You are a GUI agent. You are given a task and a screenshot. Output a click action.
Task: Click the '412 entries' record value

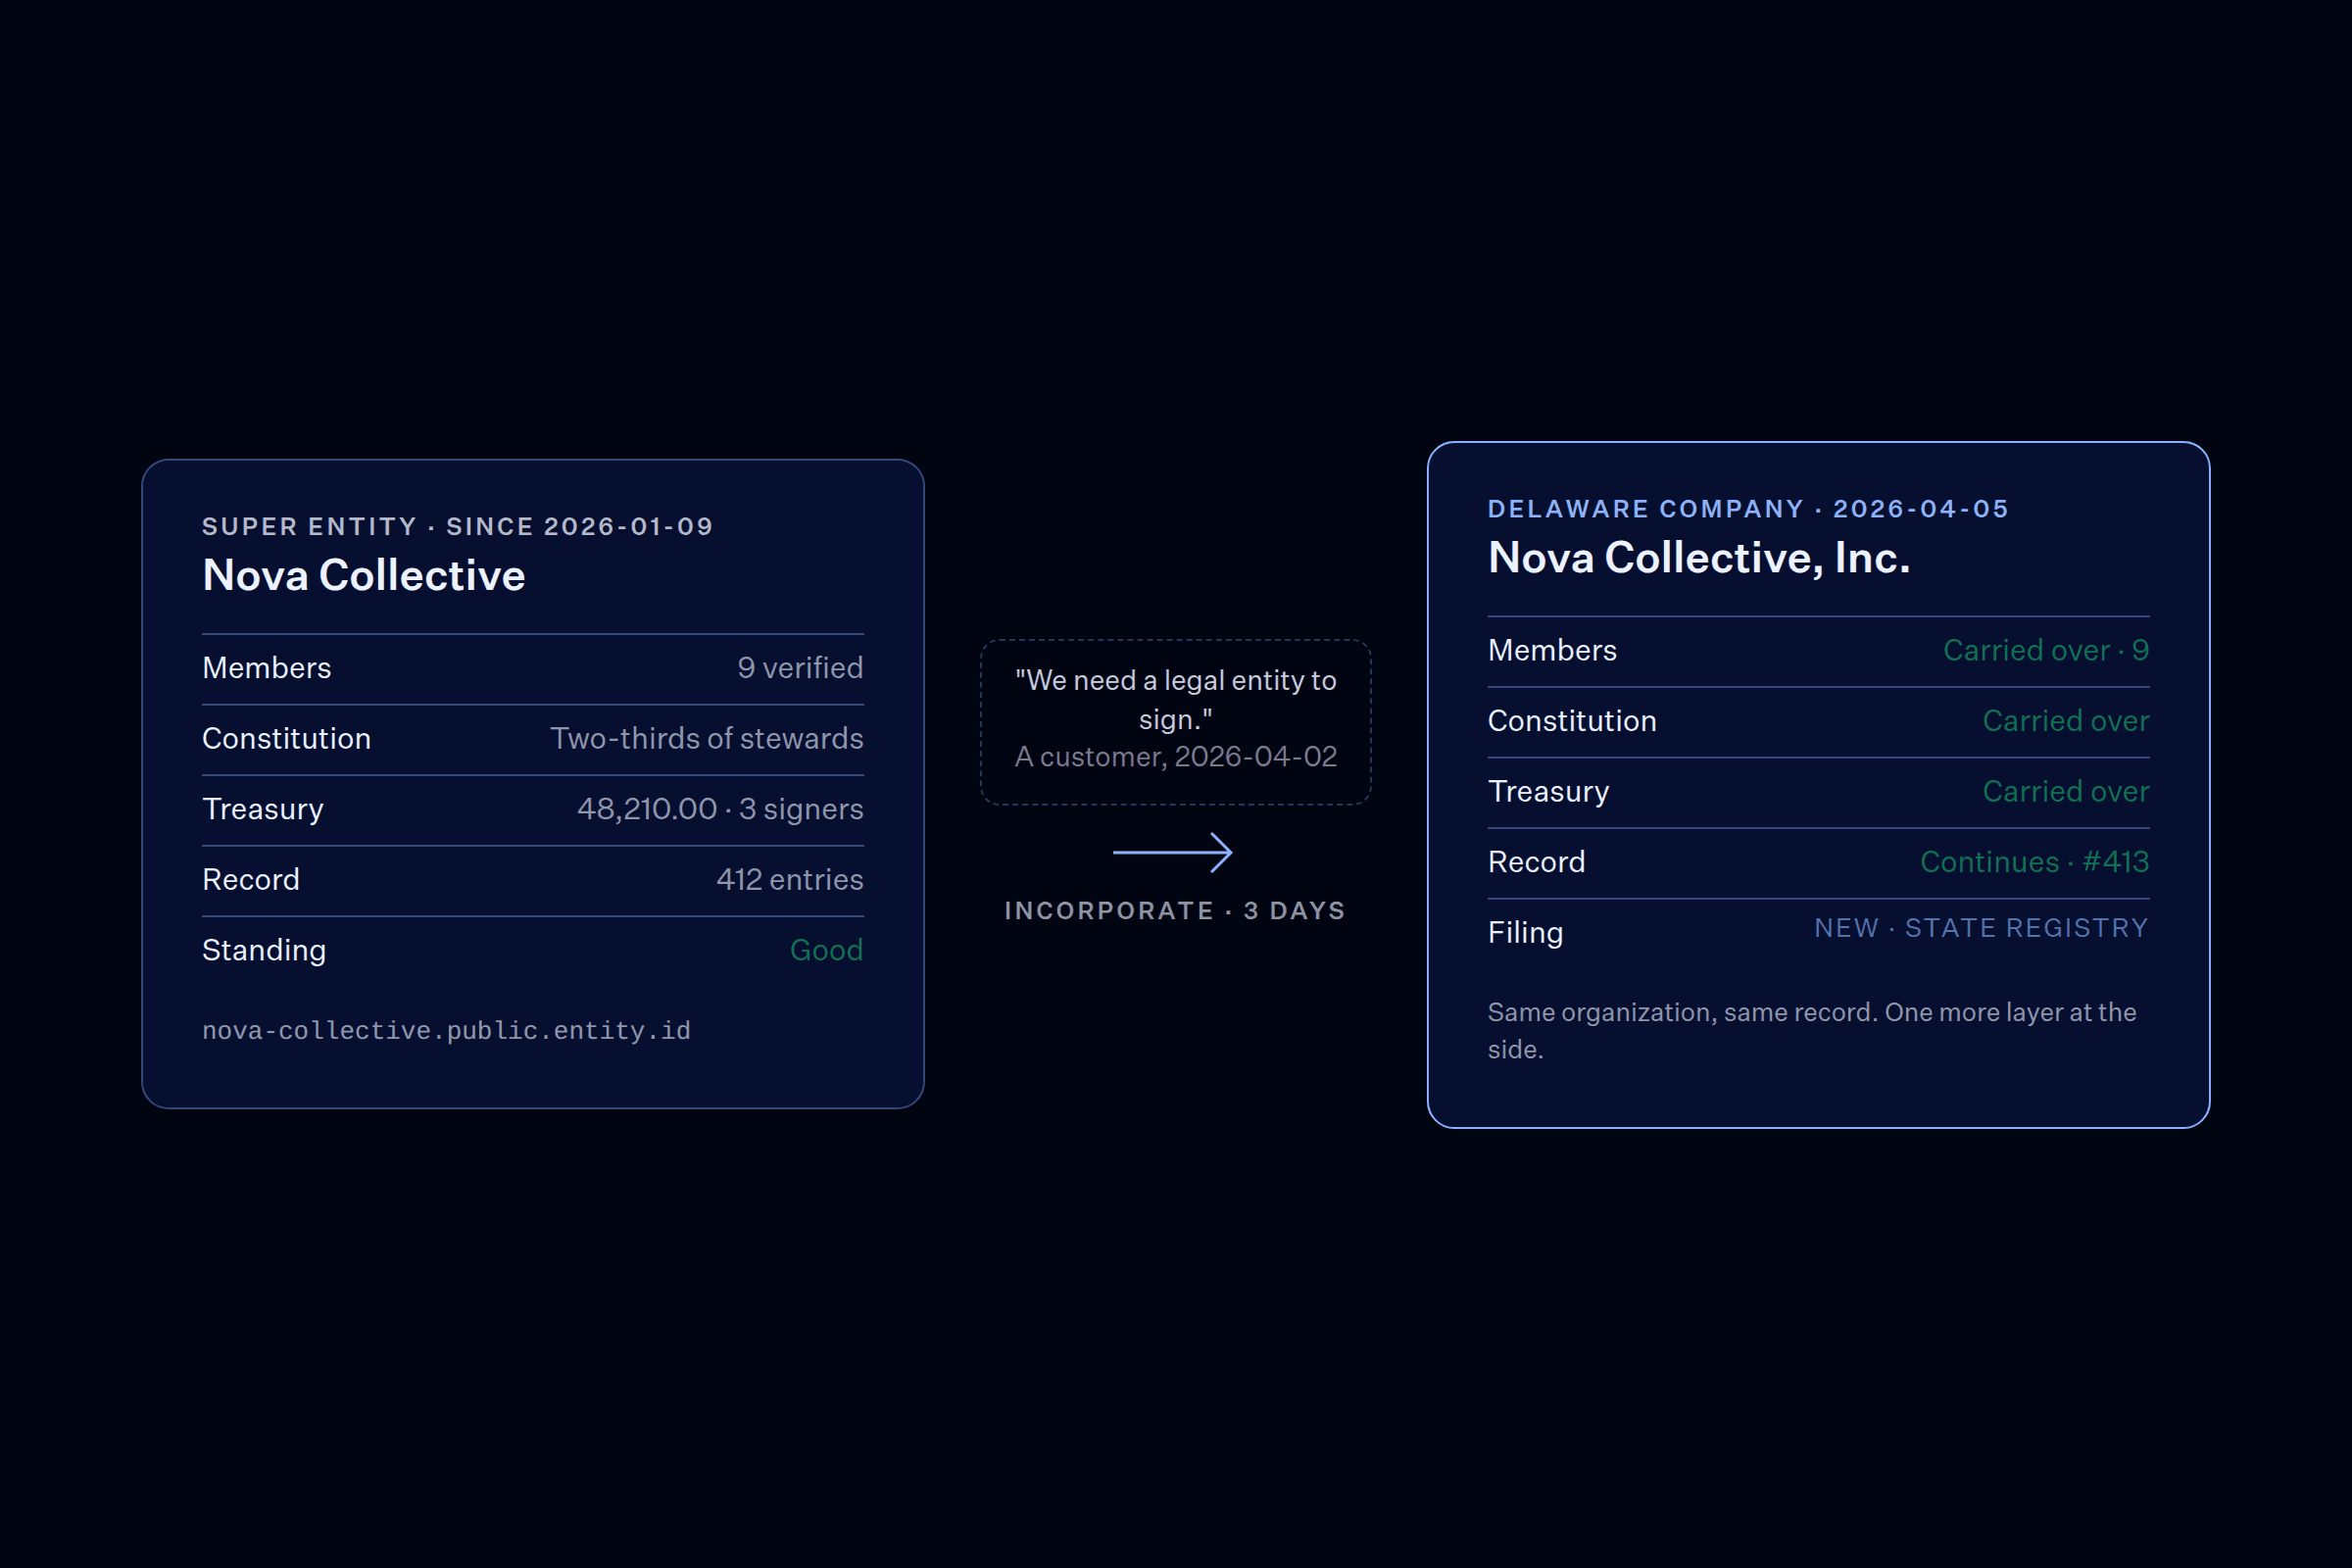click(789, 879)
